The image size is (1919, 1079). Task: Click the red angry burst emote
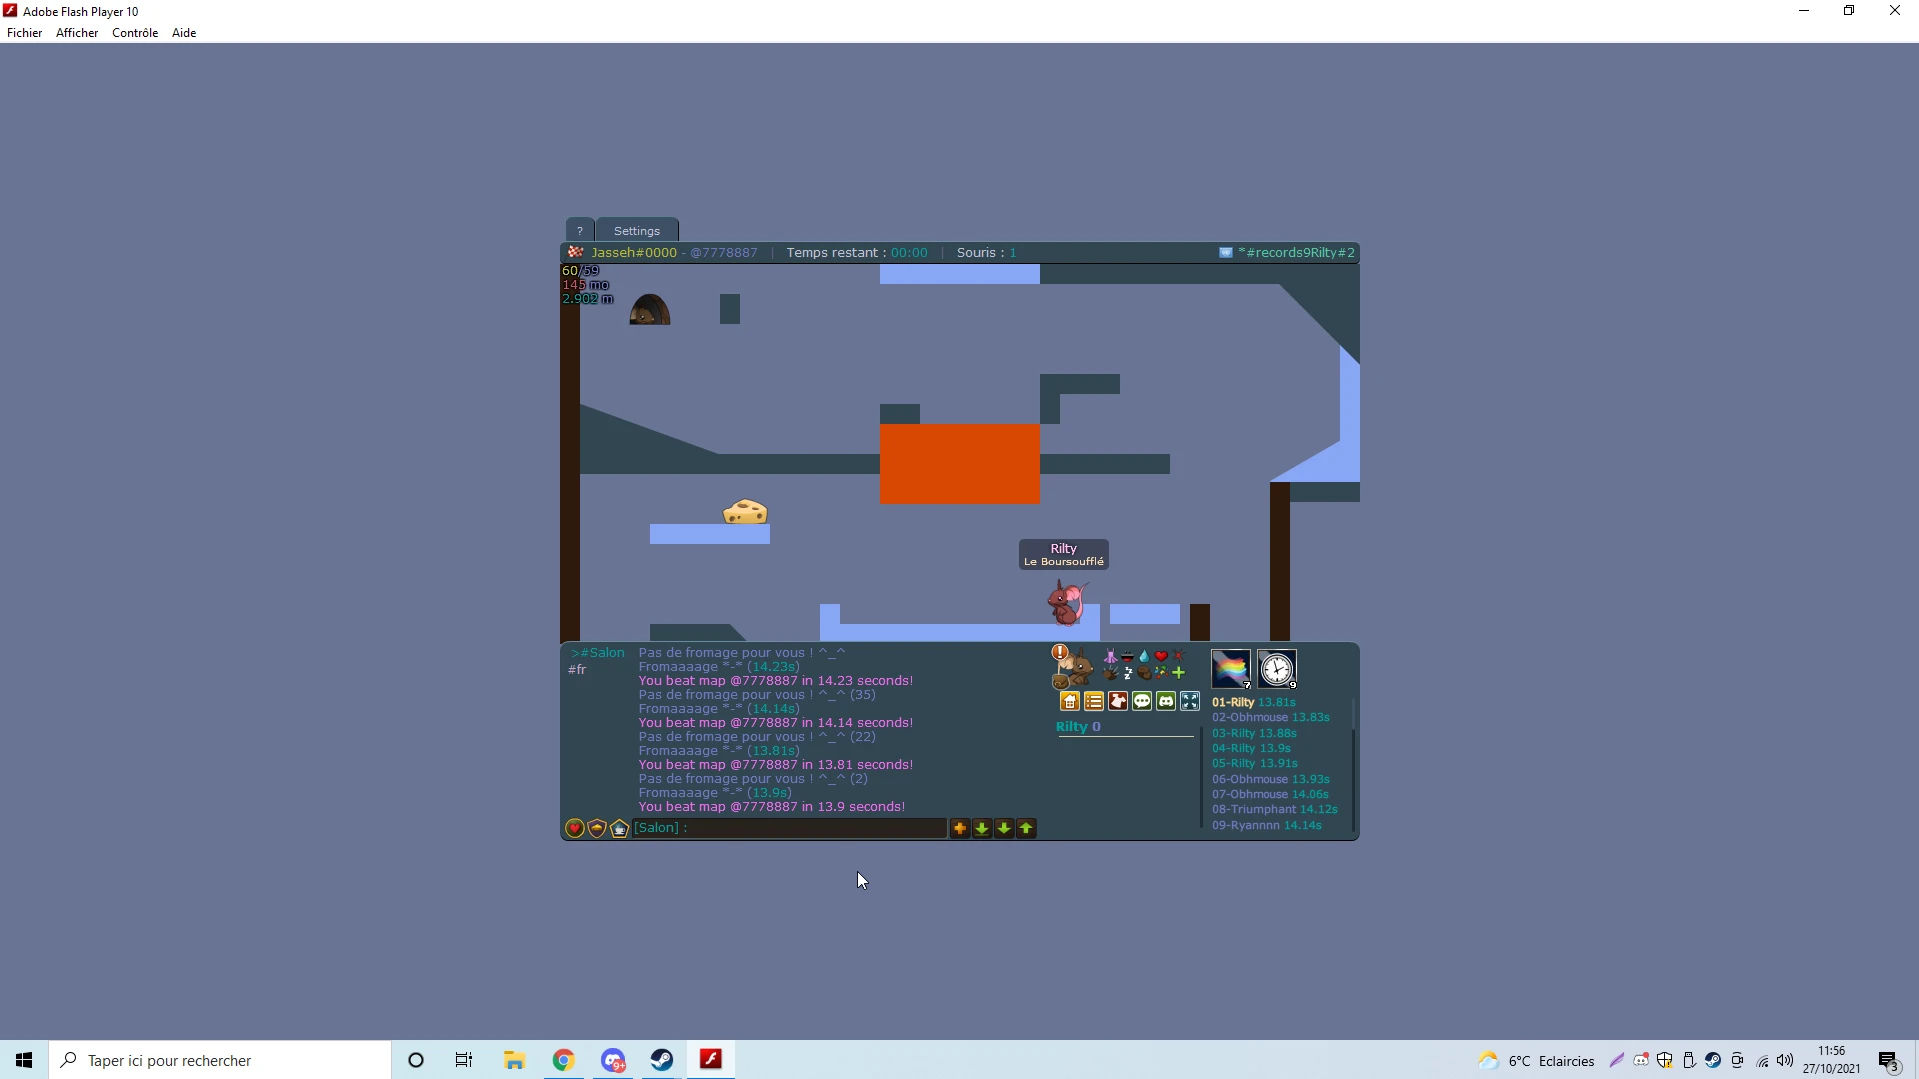tap(1178, 657)
